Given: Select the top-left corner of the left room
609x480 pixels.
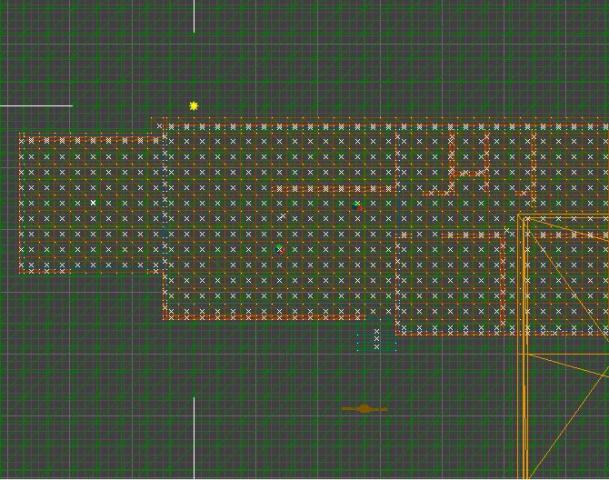Looking at the screenshot, I should point(20,135).
